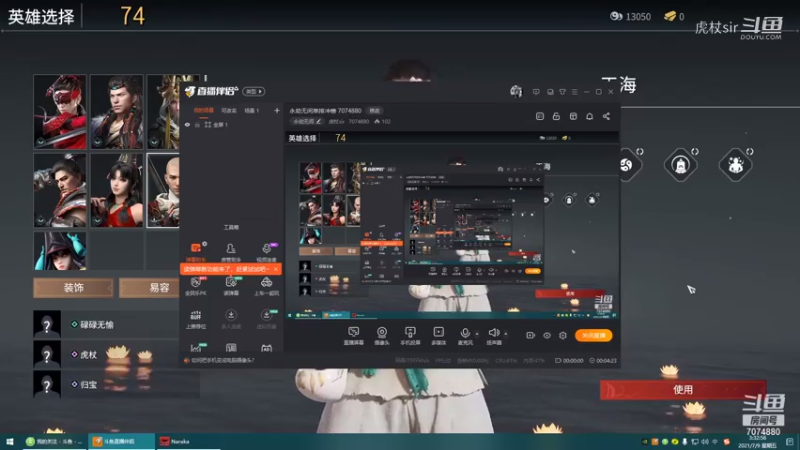This screenshot has width=800, height=450.
Task: Click the 13050 coin currency icon
Action: click(x=616, y=16)
